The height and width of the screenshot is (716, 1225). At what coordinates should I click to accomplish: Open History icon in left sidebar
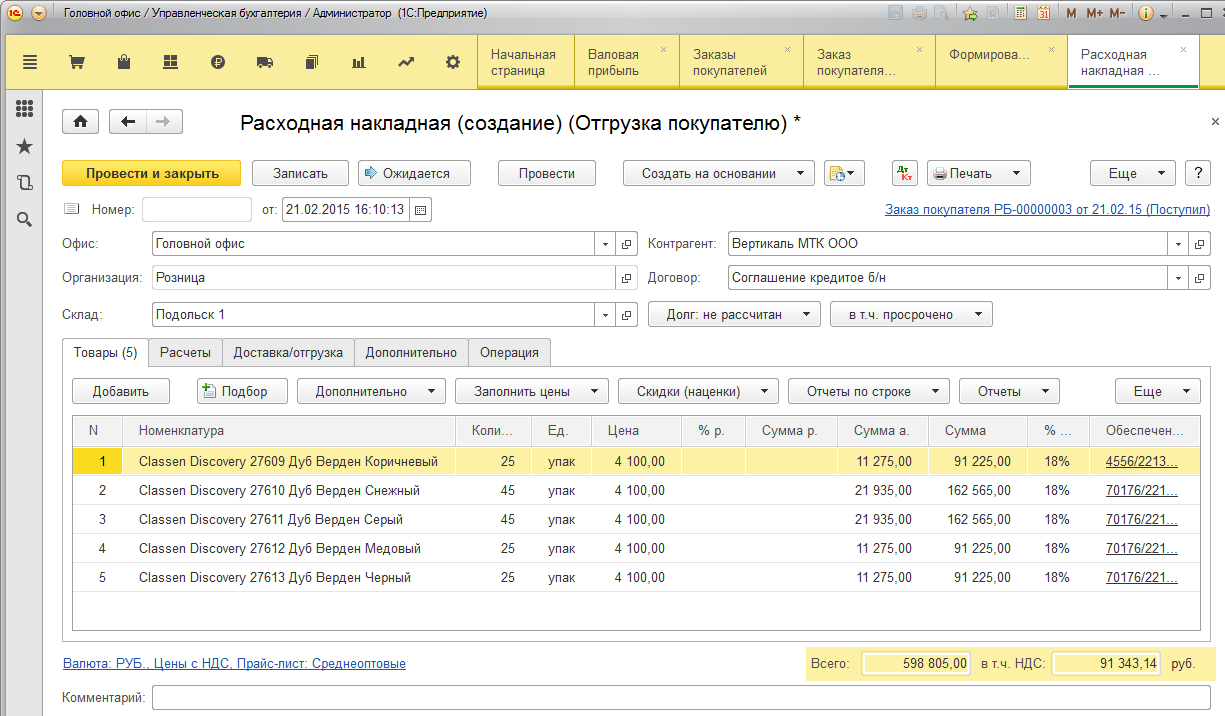[x=25, y=183]
